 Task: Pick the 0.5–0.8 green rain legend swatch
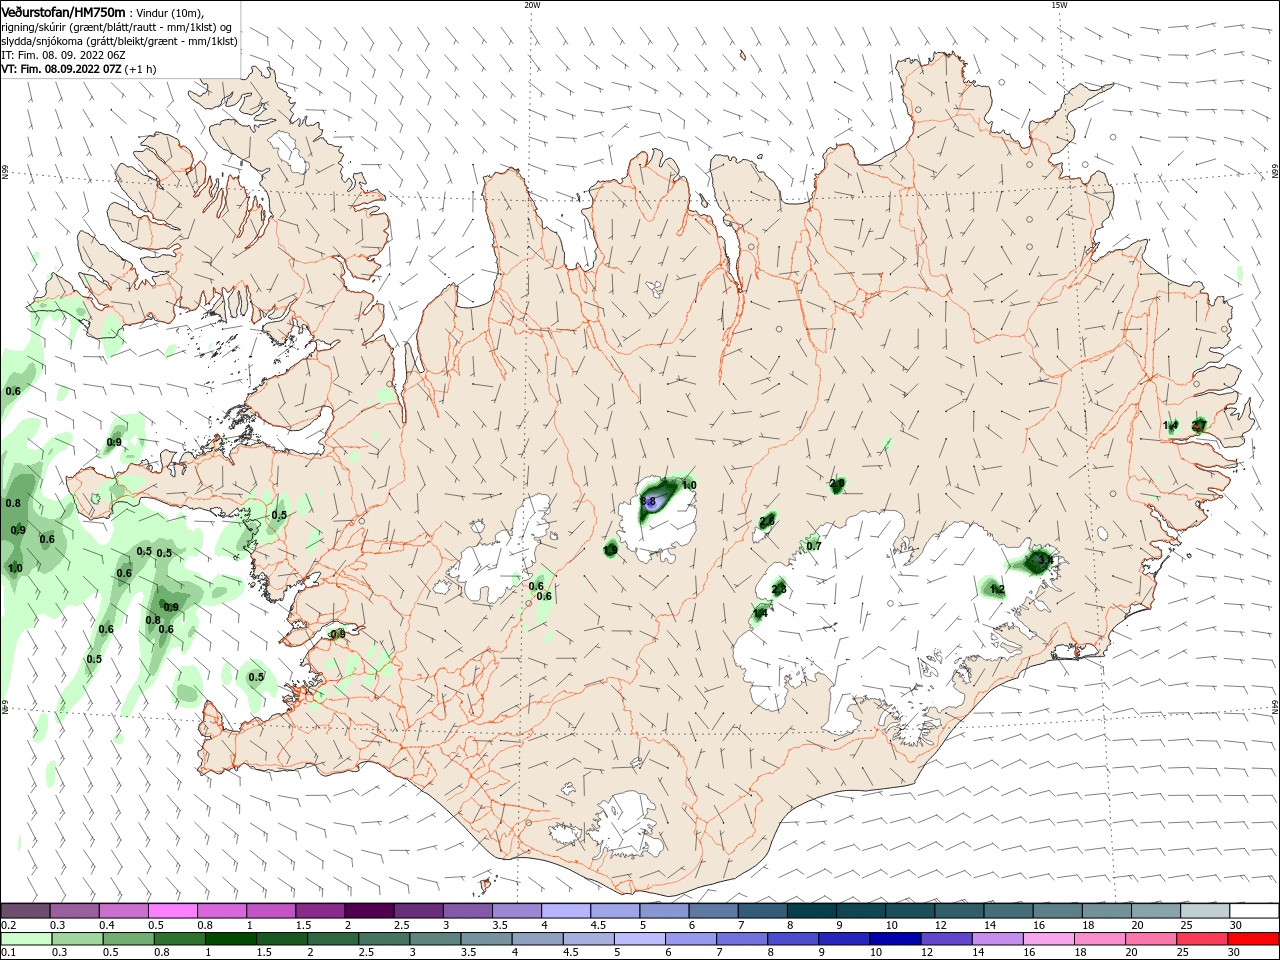pos(129,939)
